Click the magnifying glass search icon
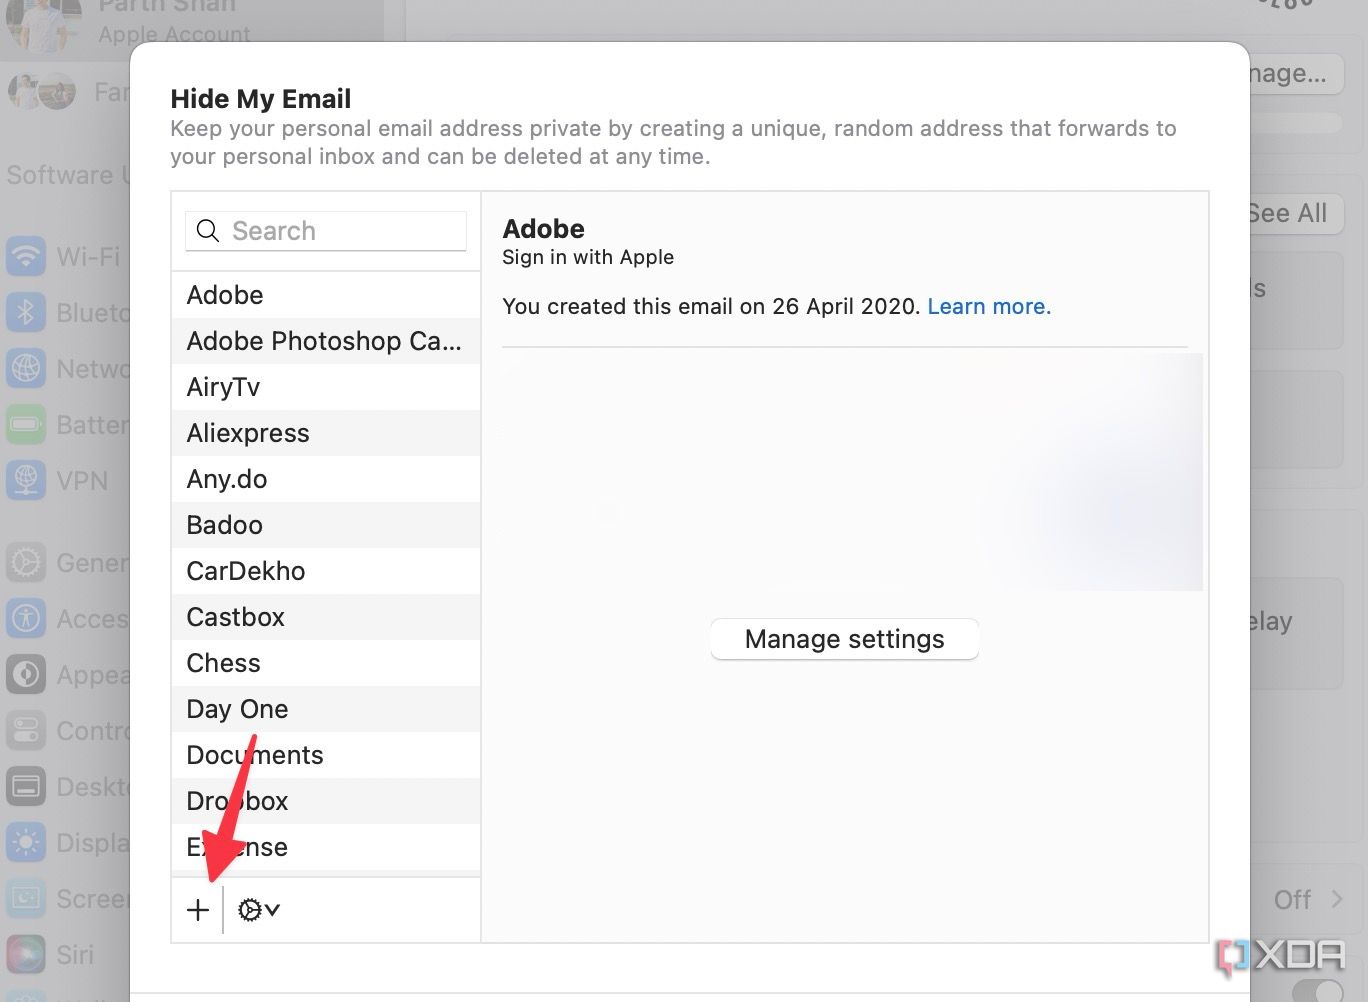The image size is (1368, 1002). click(x=208, y=231)
